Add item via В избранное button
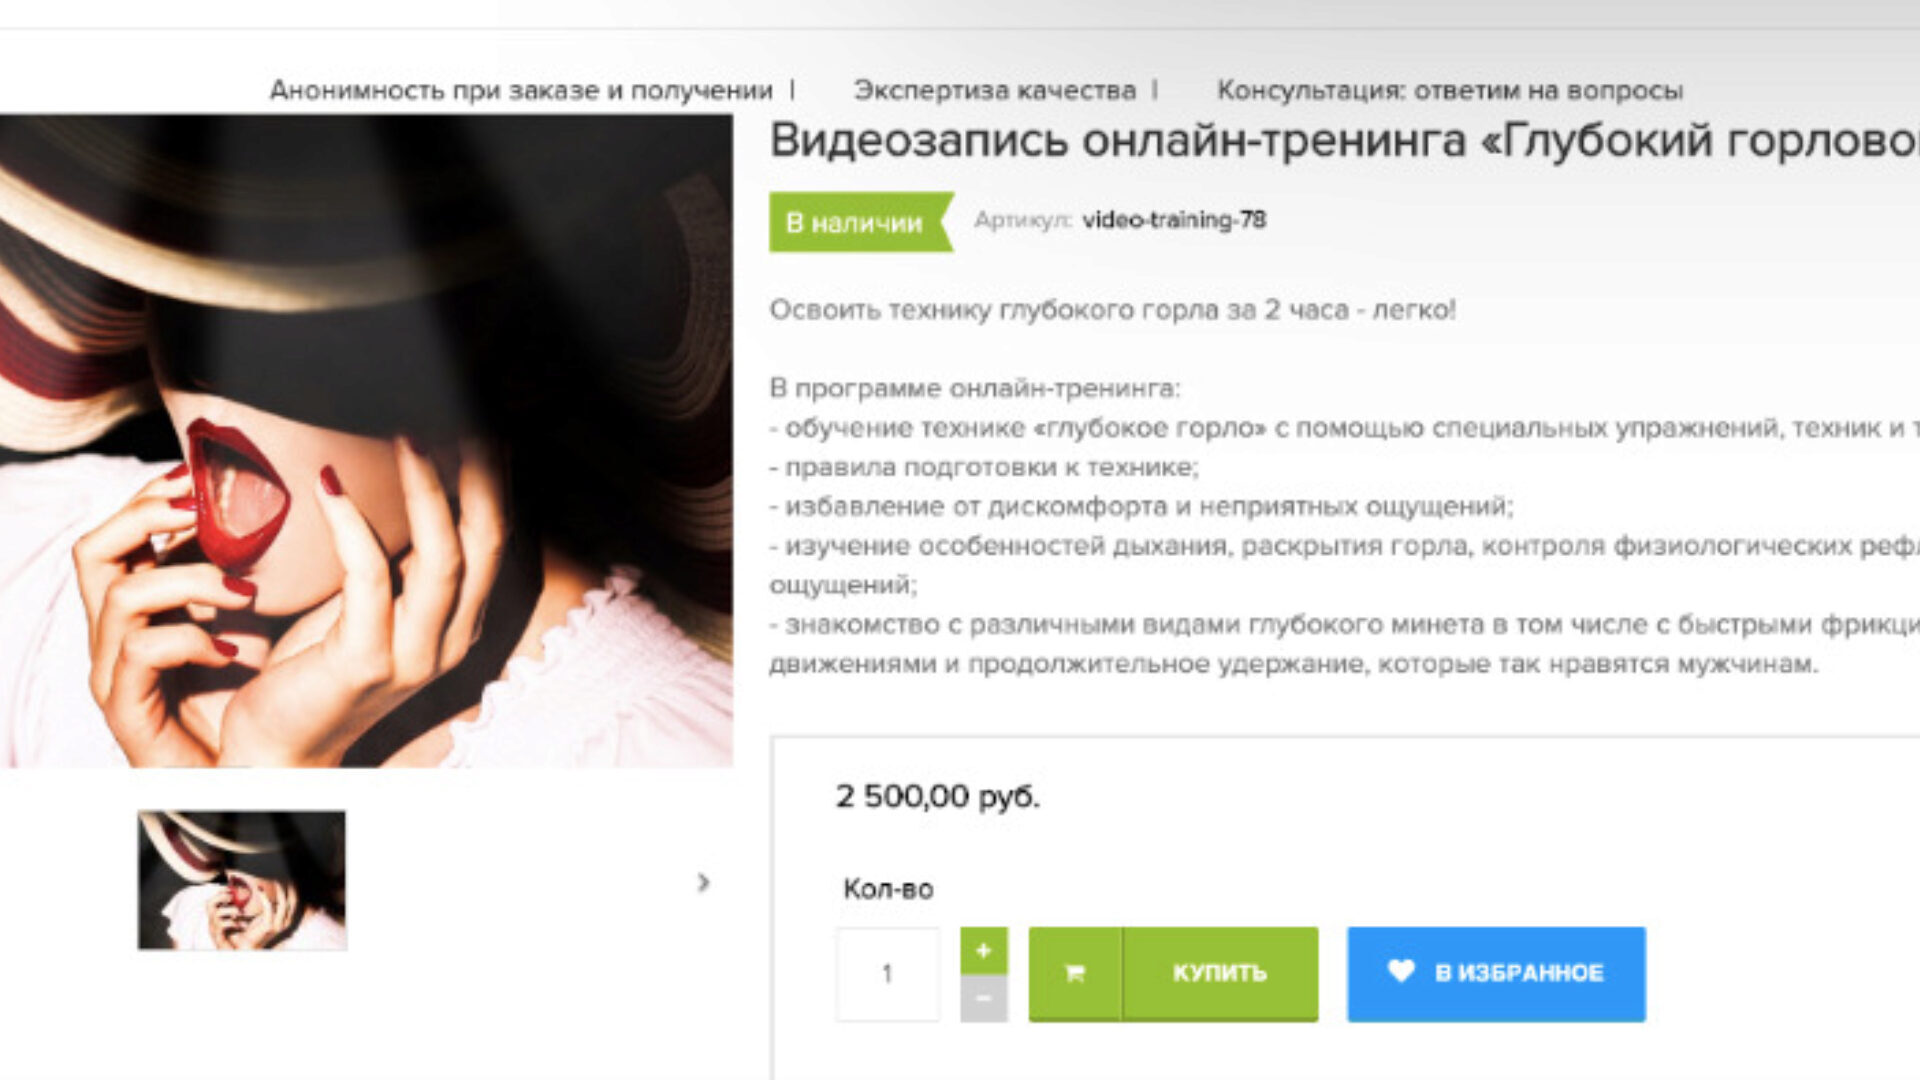The height and width of the screenshot is (1080, 1920). [1496, 973]
